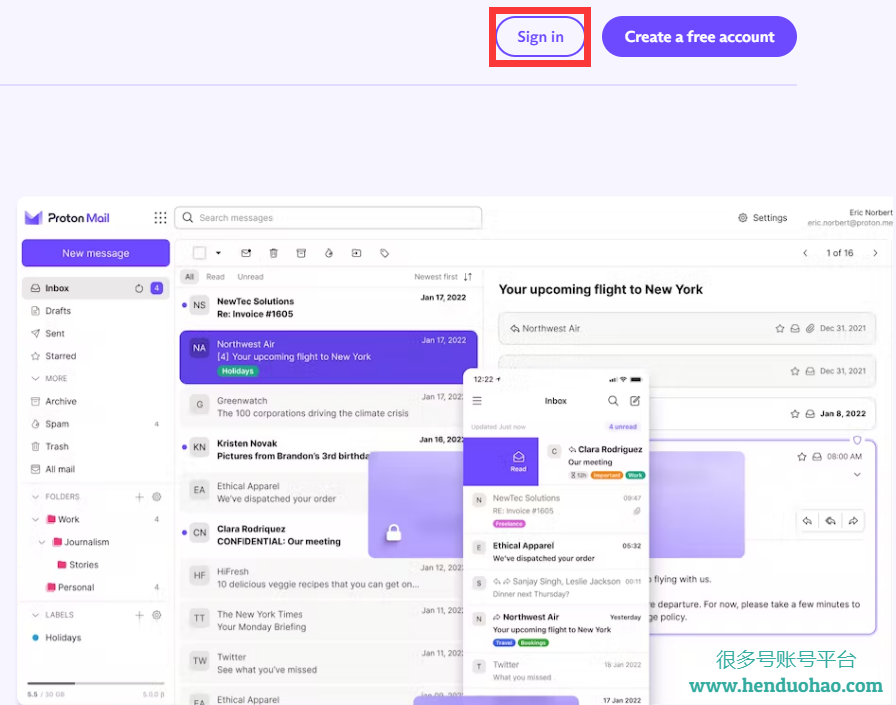
Task: Open the Inbox folder
Action: [95, 288]
